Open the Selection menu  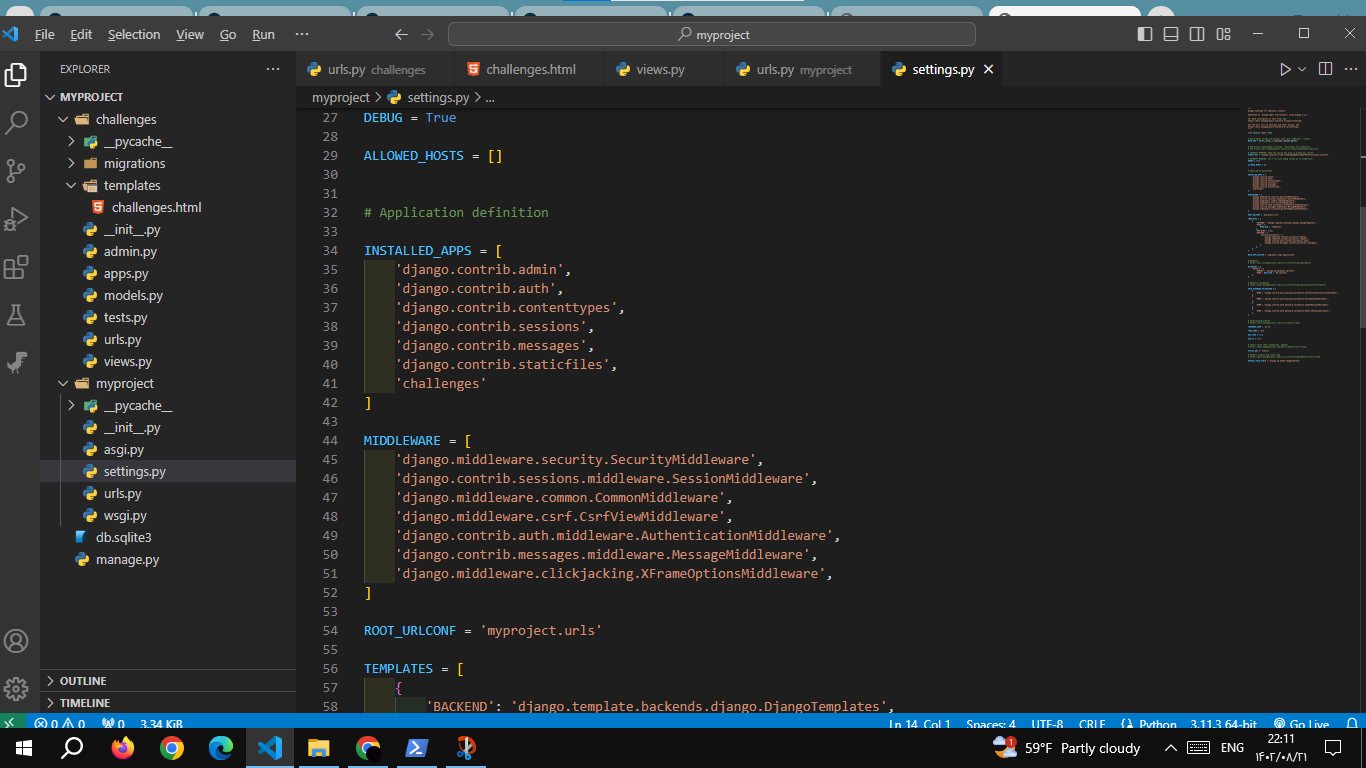point(134,34)
